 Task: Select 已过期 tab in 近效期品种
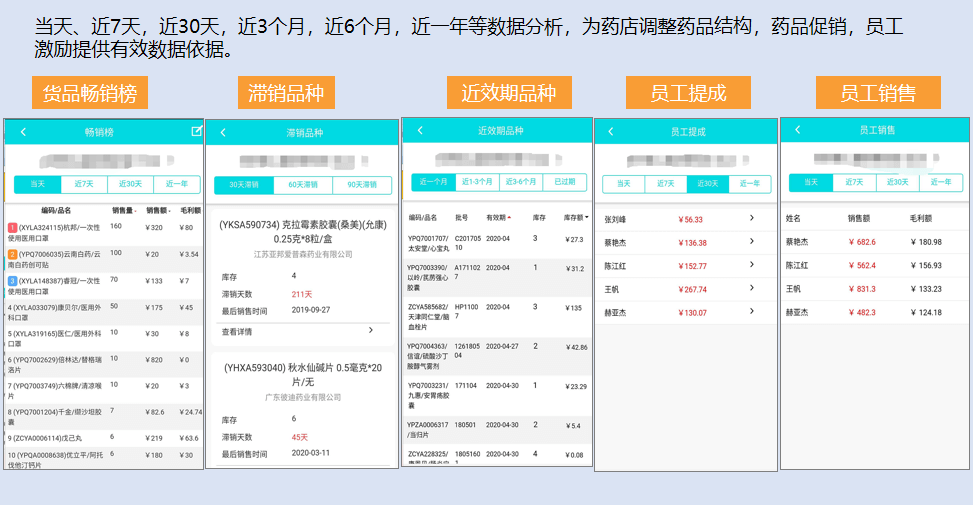565,182
